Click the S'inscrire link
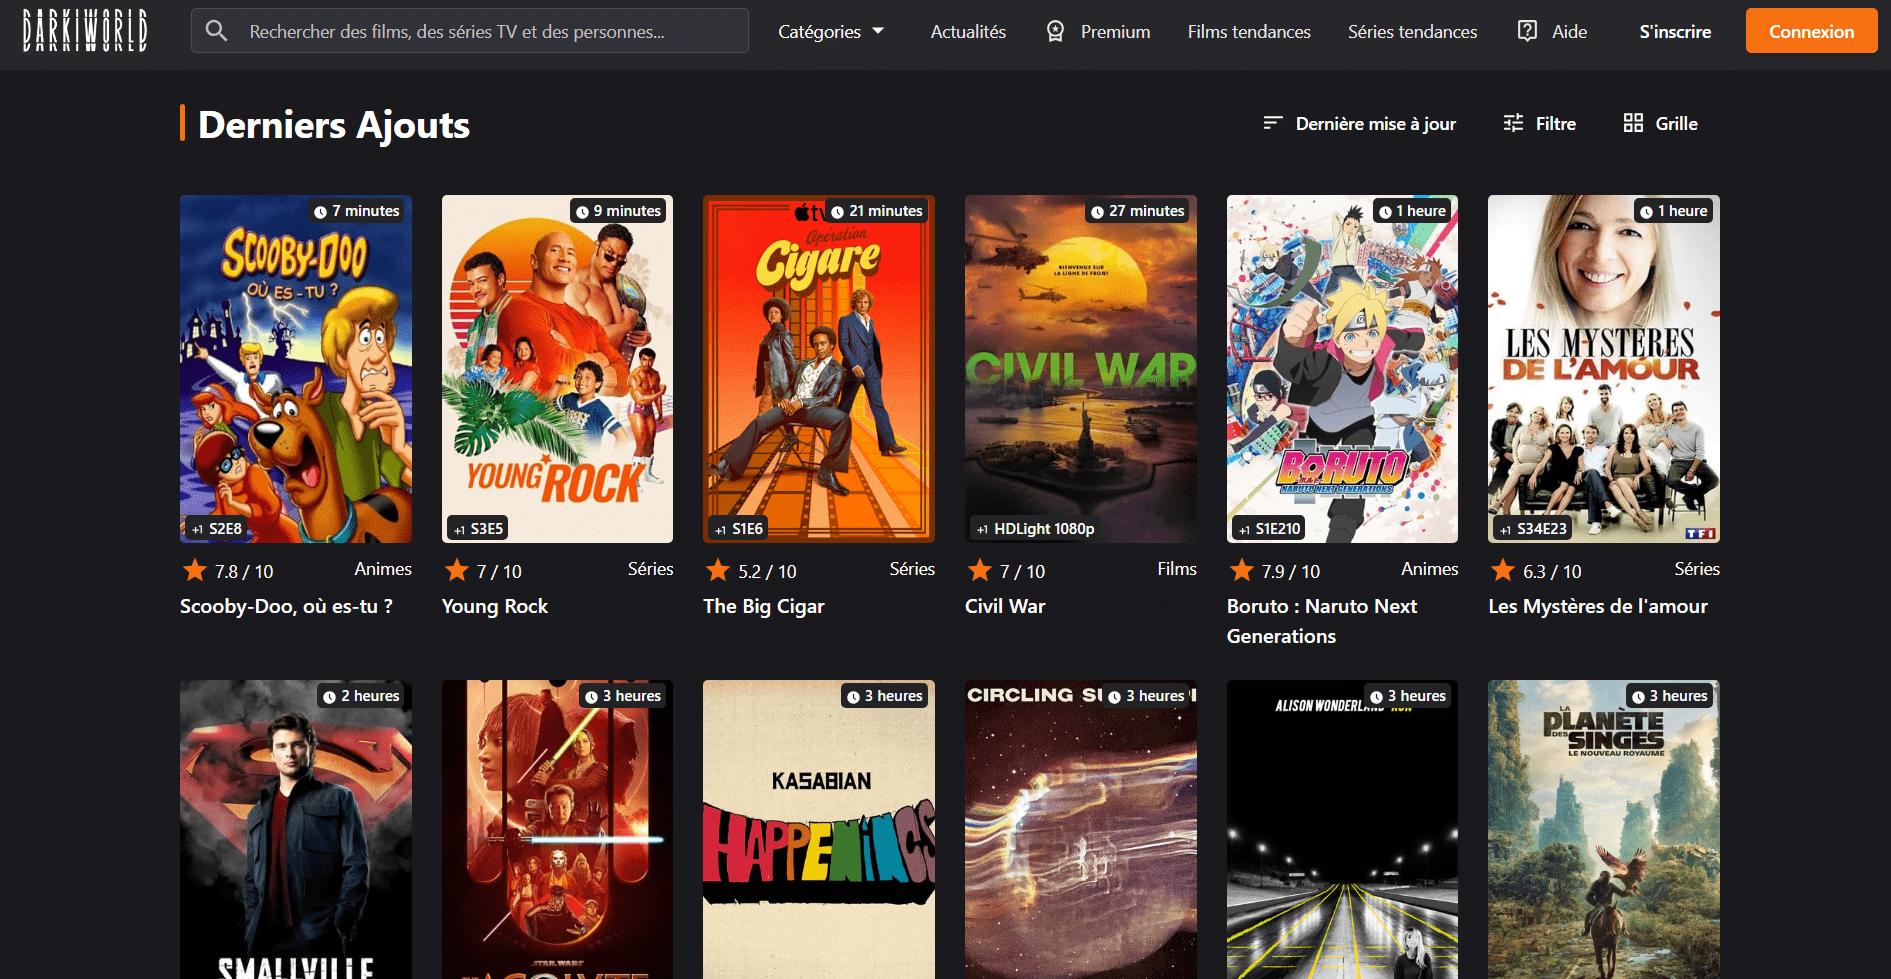Image resolution: width=1891 pixels, height=979 pixels. [x=1675, y=32]
